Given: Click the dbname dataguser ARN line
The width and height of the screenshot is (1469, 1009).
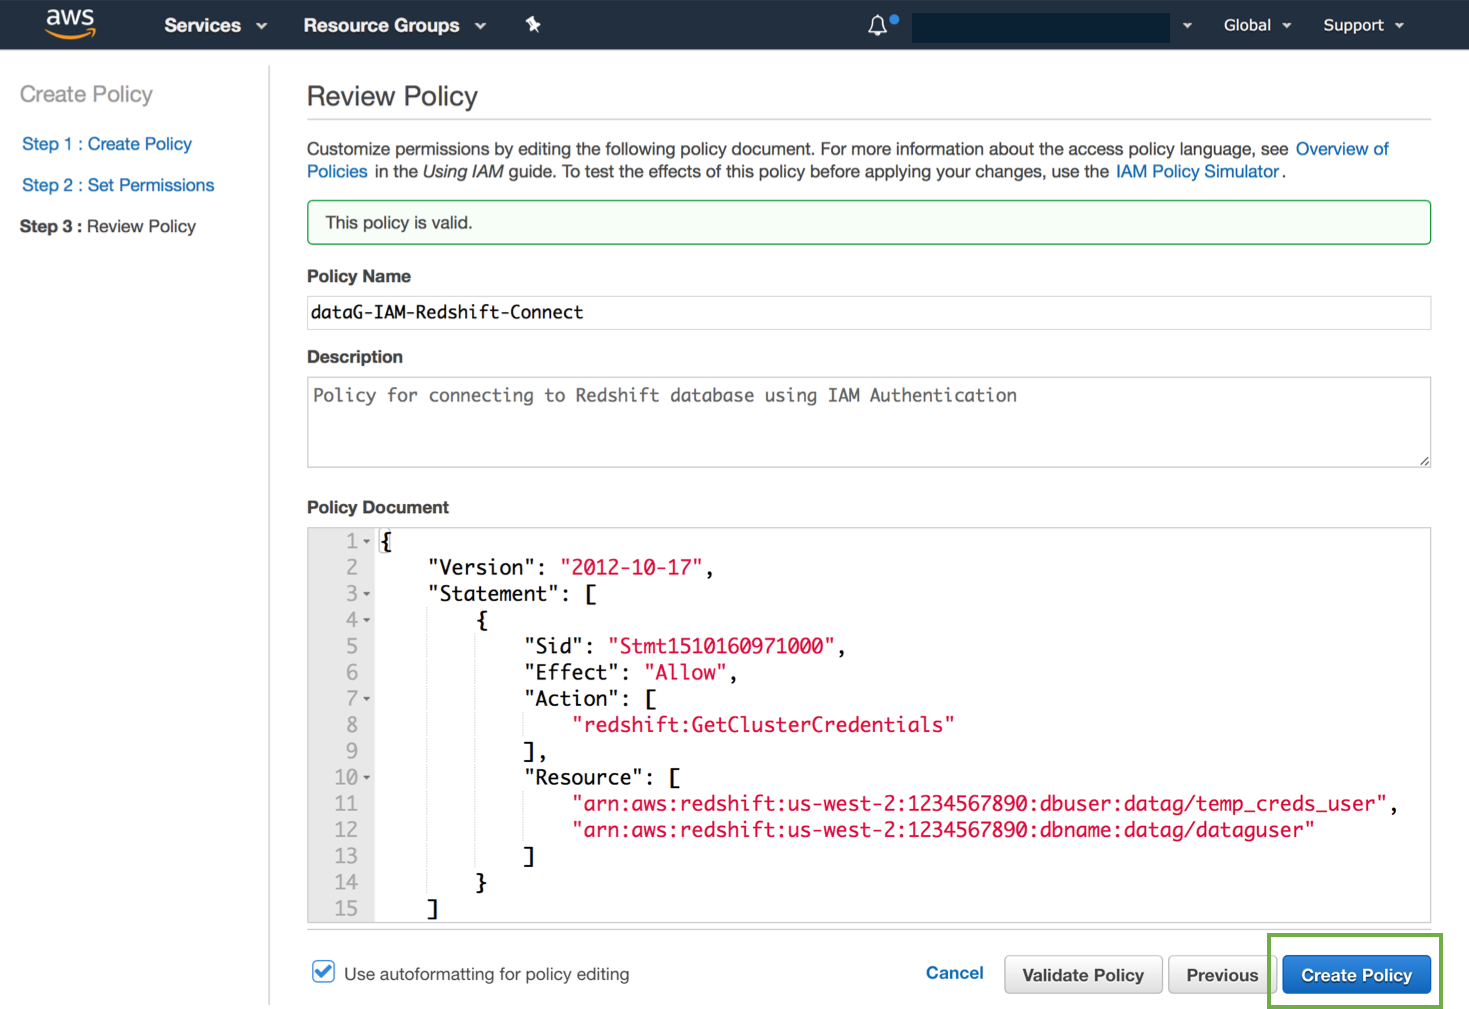Looking at the screenshot, I should click(x=943, y=830).
